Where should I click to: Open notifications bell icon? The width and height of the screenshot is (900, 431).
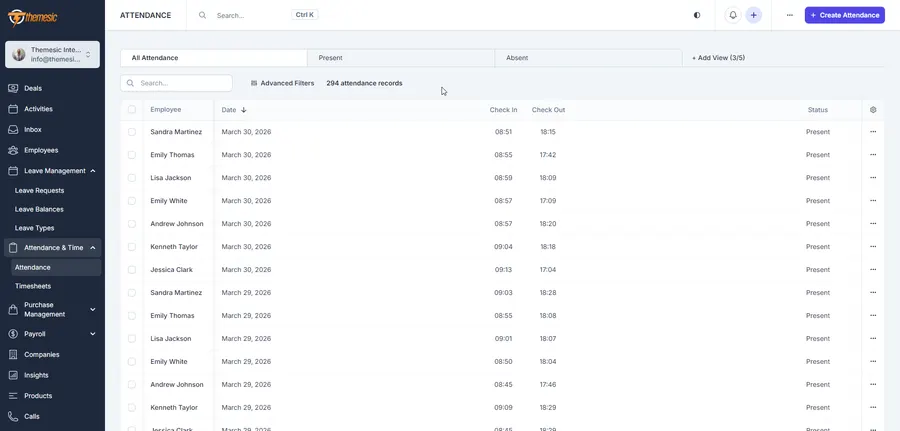pyautogui.click(x=732, y=15)
